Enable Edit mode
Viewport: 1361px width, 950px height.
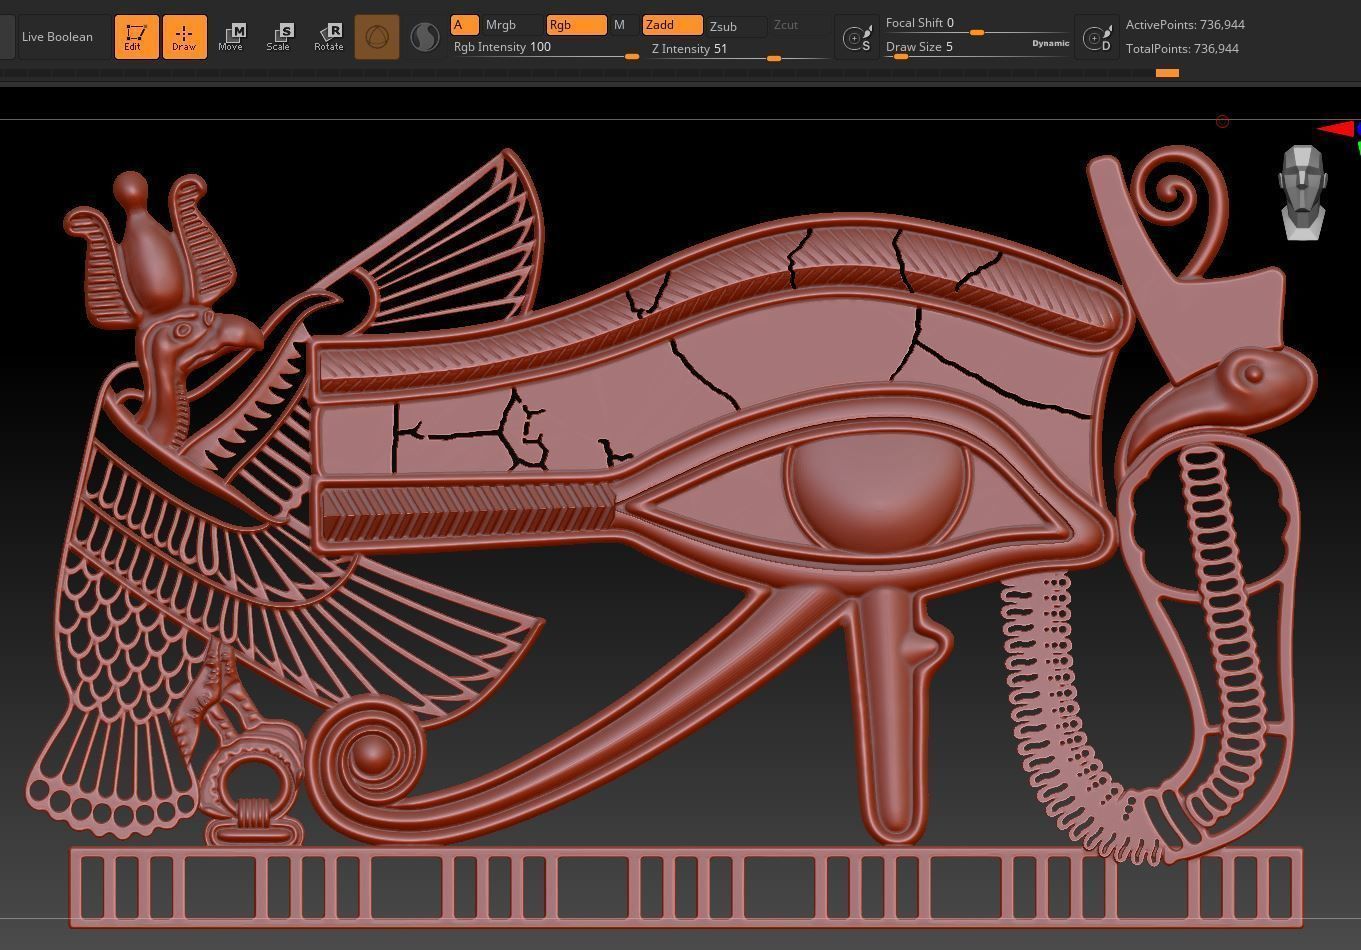point(136,37)
